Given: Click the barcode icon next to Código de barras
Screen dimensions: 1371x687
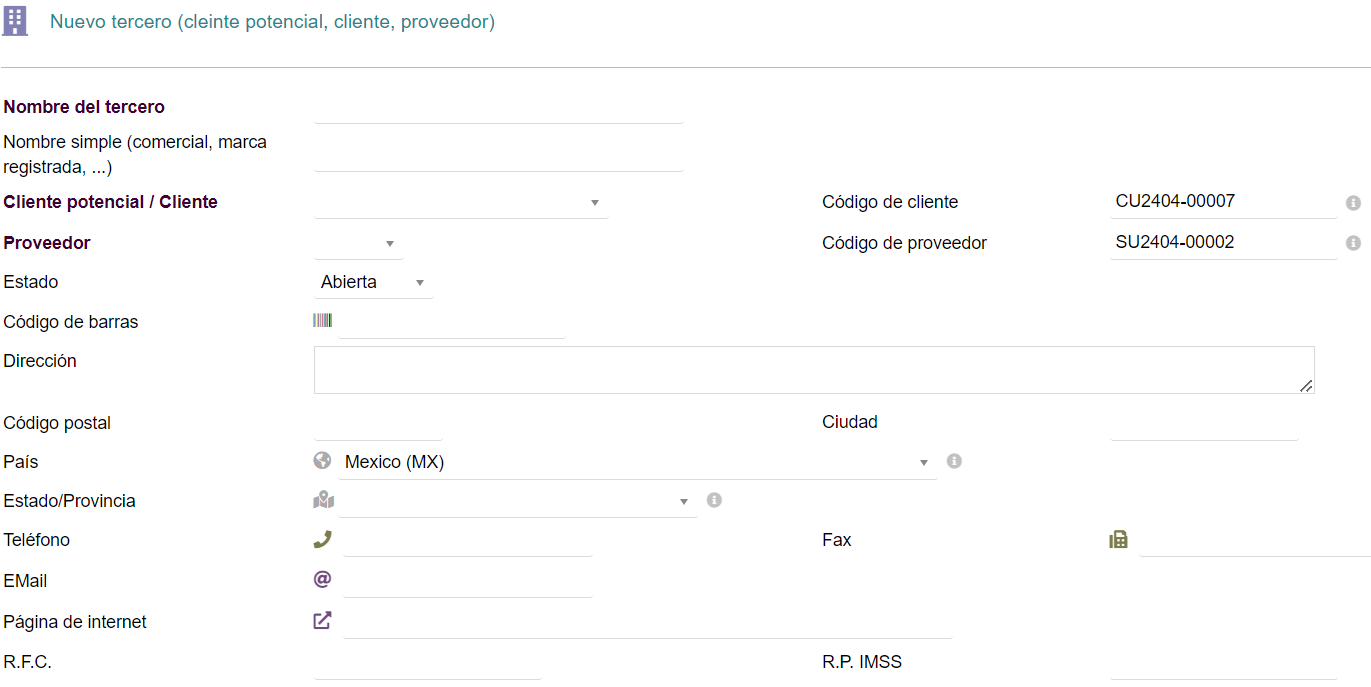Looking at the screenshot, I should click(x=322, y=321).
